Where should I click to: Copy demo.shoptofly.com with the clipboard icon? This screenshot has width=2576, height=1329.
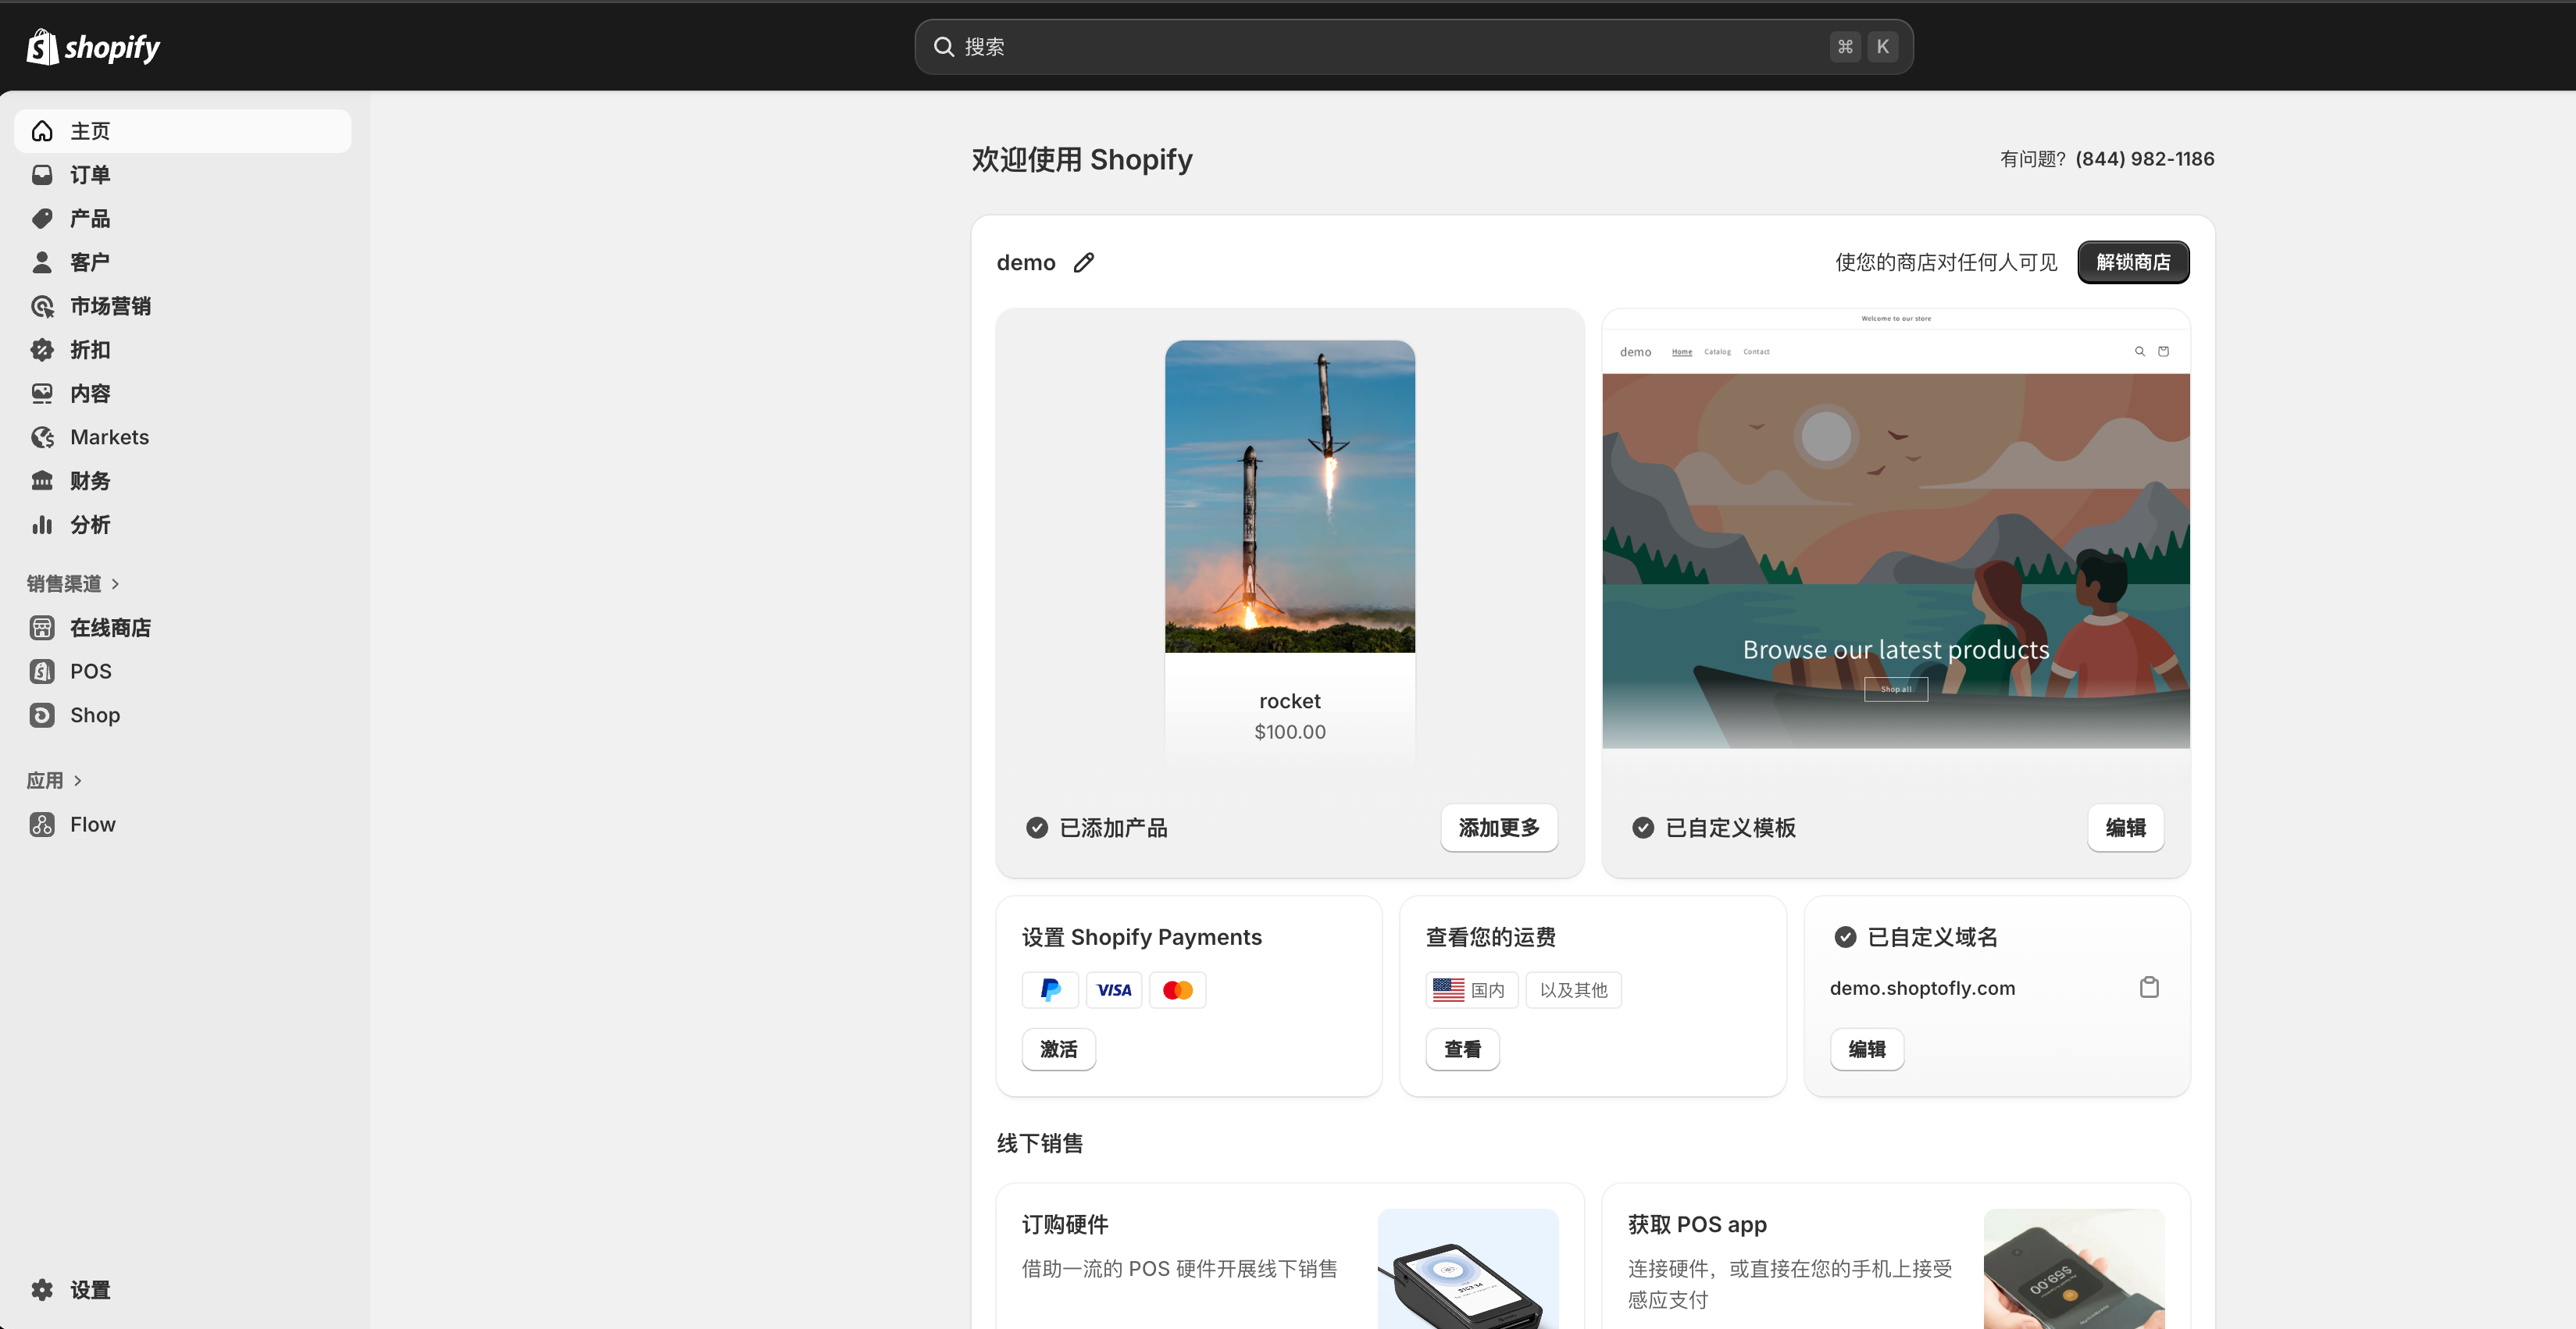(2149, 987)
